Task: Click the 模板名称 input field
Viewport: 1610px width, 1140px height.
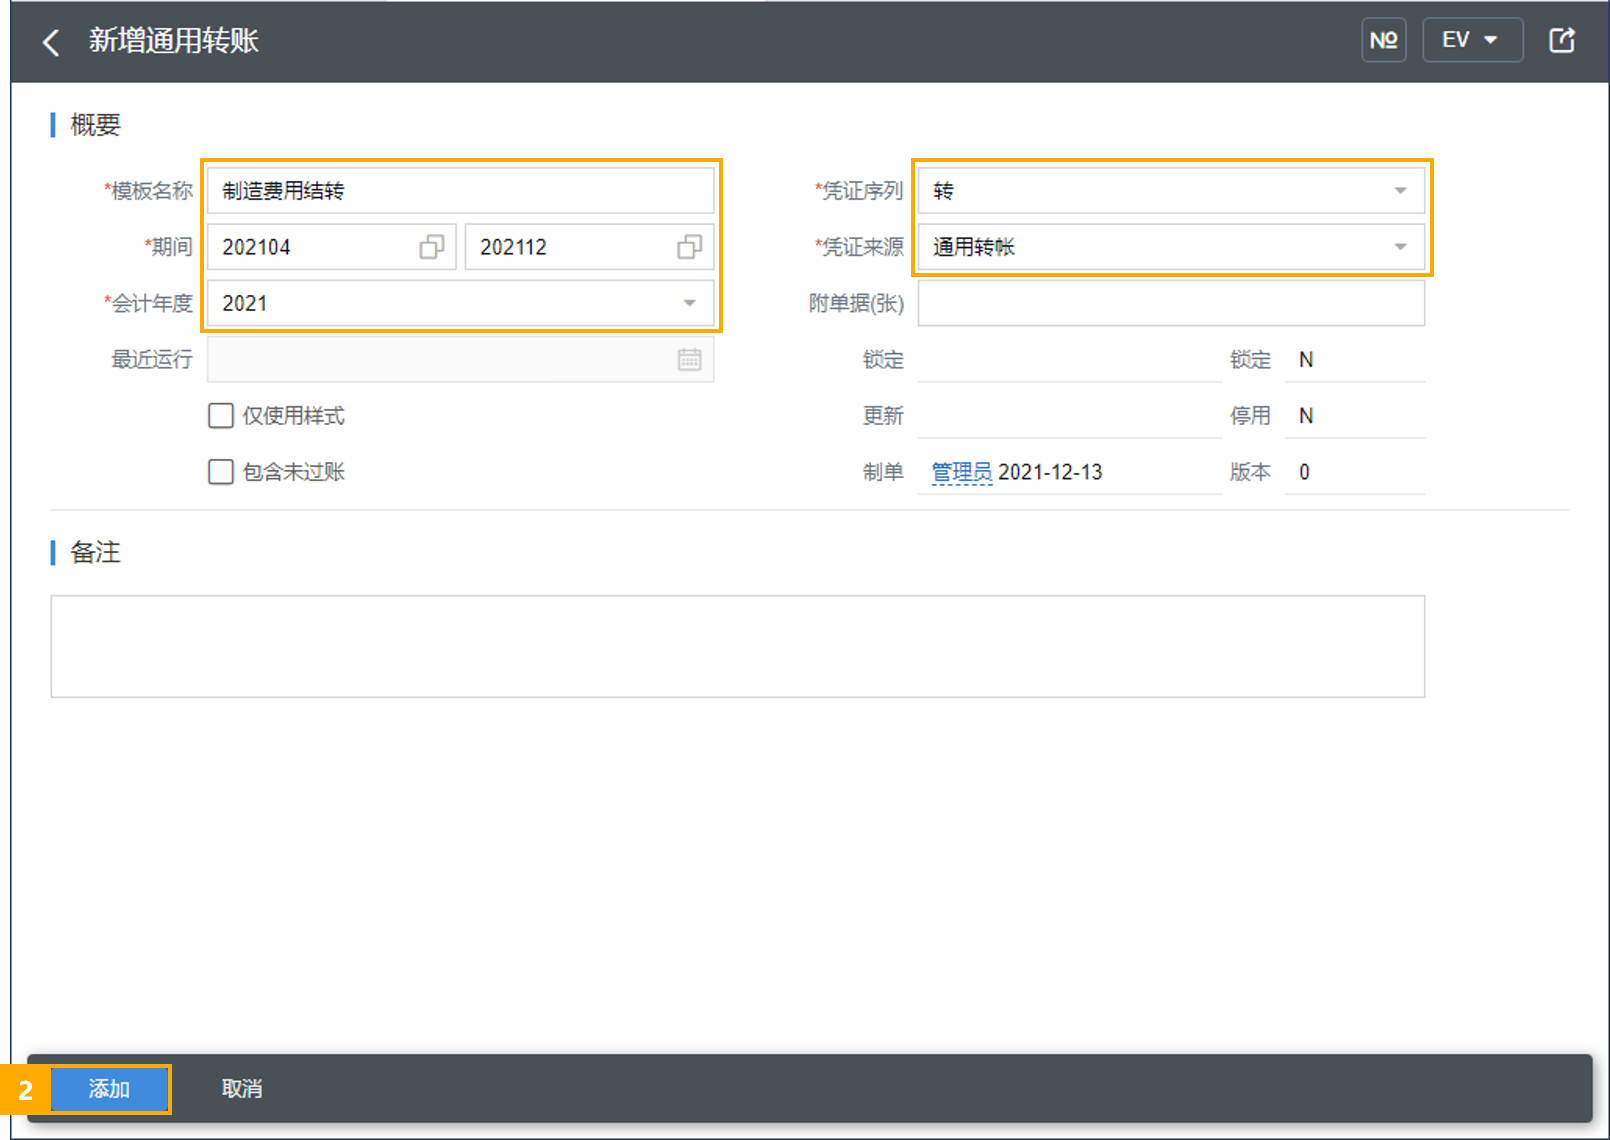Action: 460,190
